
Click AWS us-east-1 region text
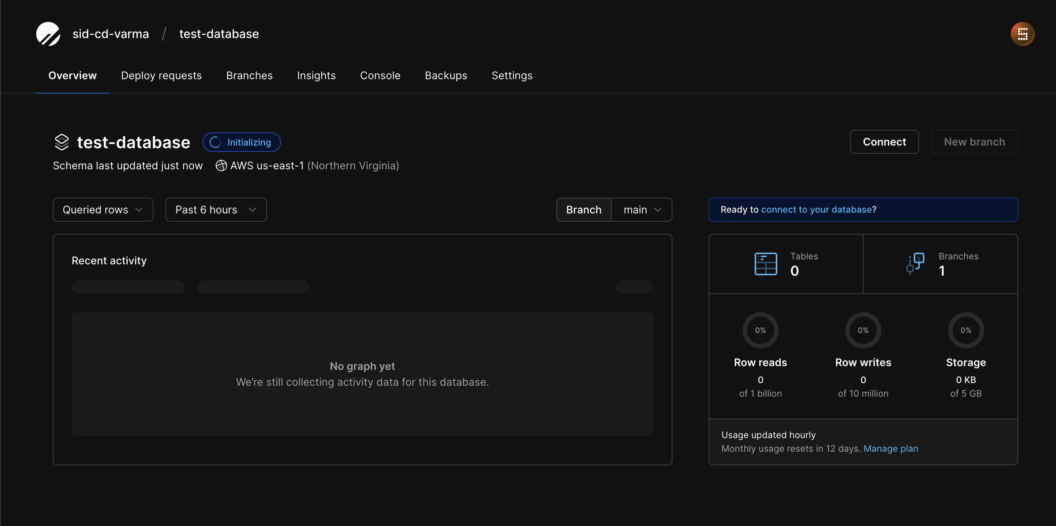tap(267, 166)
